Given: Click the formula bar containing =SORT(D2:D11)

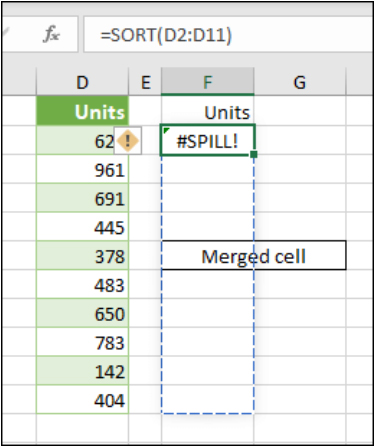Looking at the screenshot, I should coord(228,34).
